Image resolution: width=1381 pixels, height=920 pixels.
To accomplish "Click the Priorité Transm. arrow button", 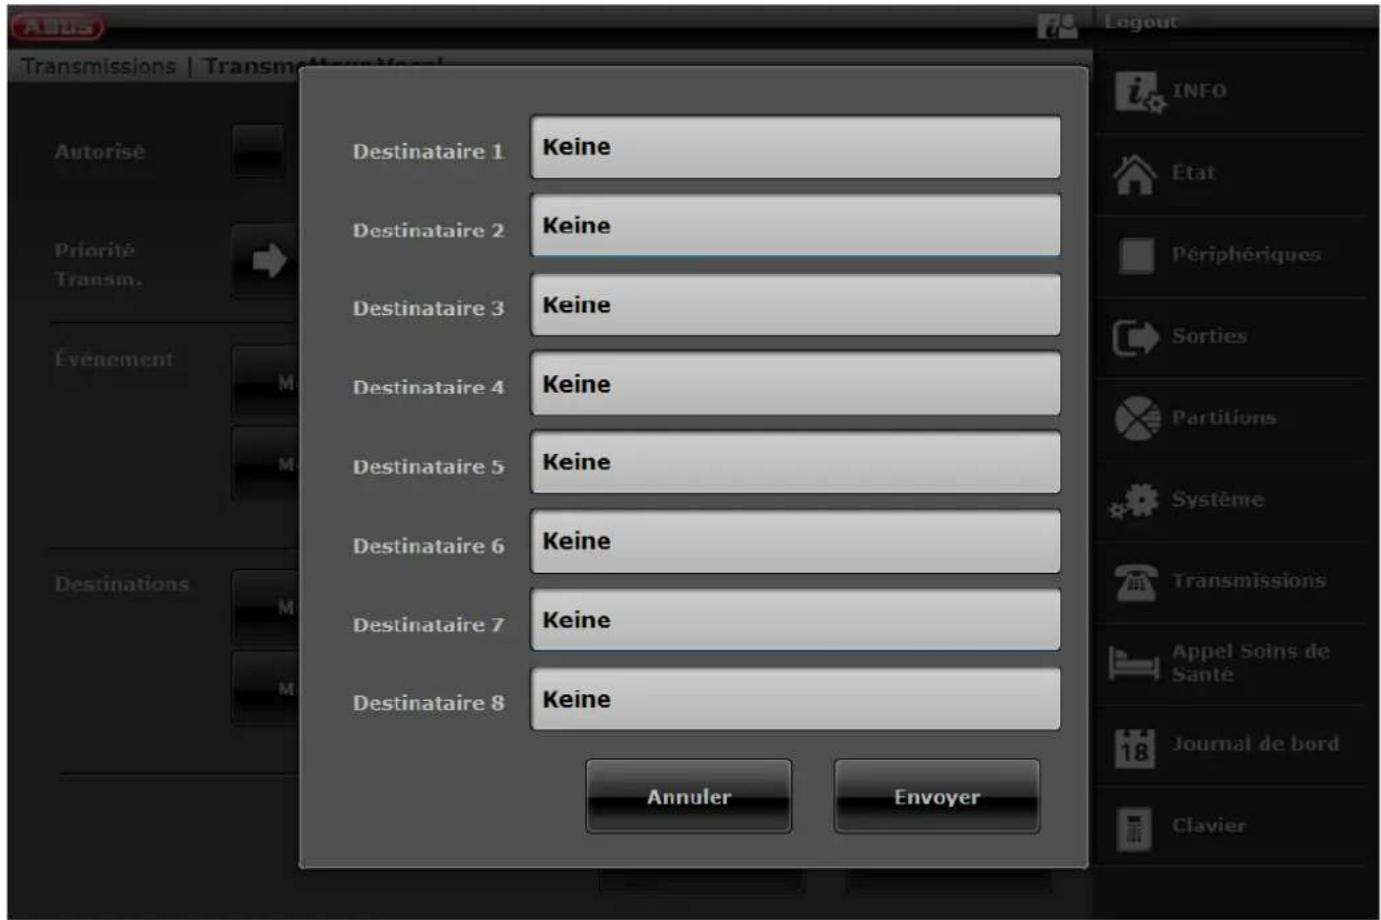I will [x=266, y=262].
